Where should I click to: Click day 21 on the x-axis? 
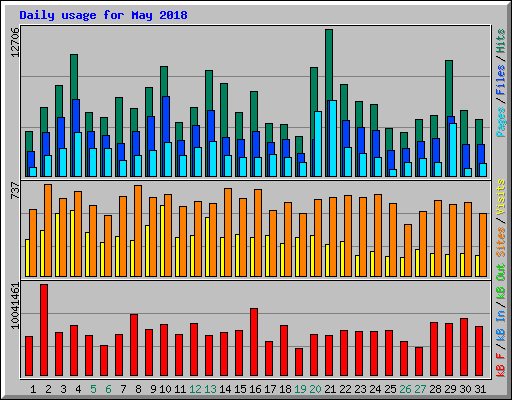[330, 389]
